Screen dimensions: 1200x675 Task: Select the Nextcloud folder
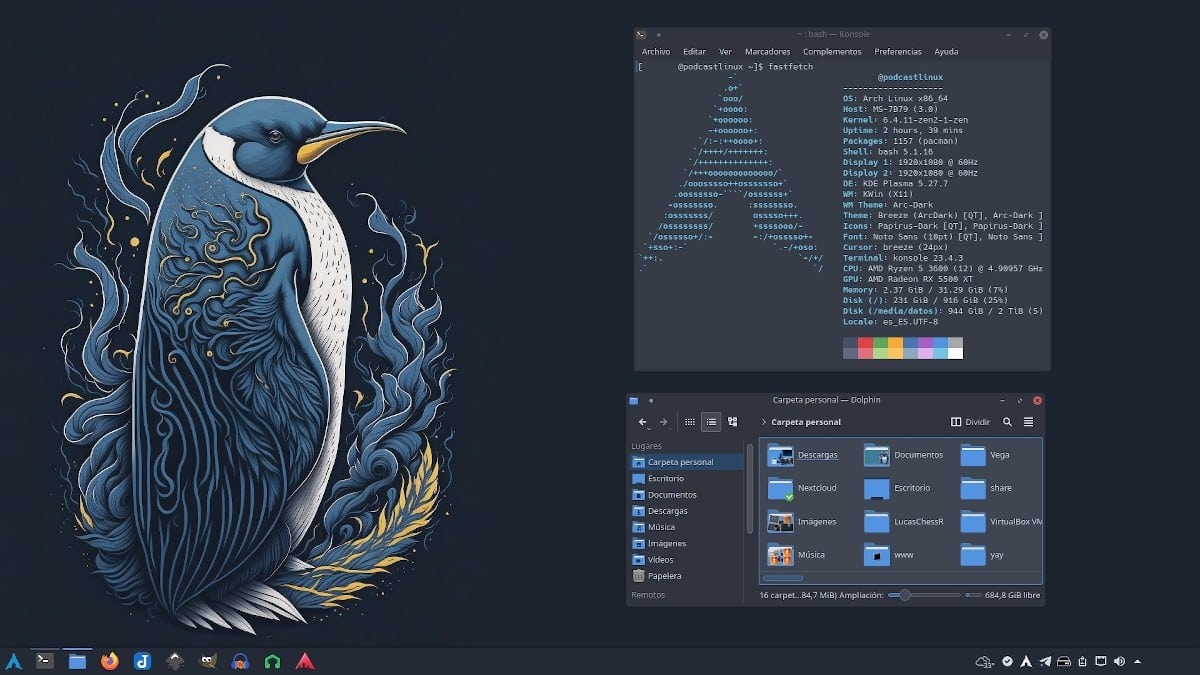tap(803, 488)
